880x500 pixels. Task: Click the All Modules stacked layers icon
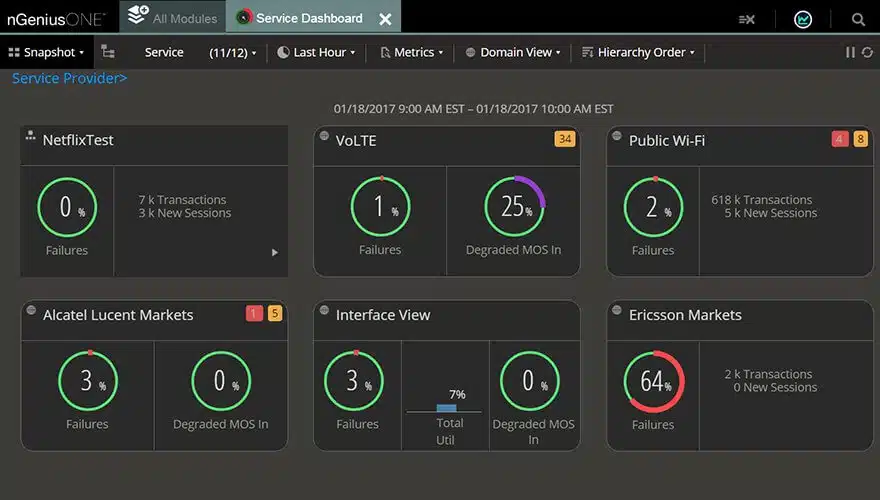[x=138, y=15]
